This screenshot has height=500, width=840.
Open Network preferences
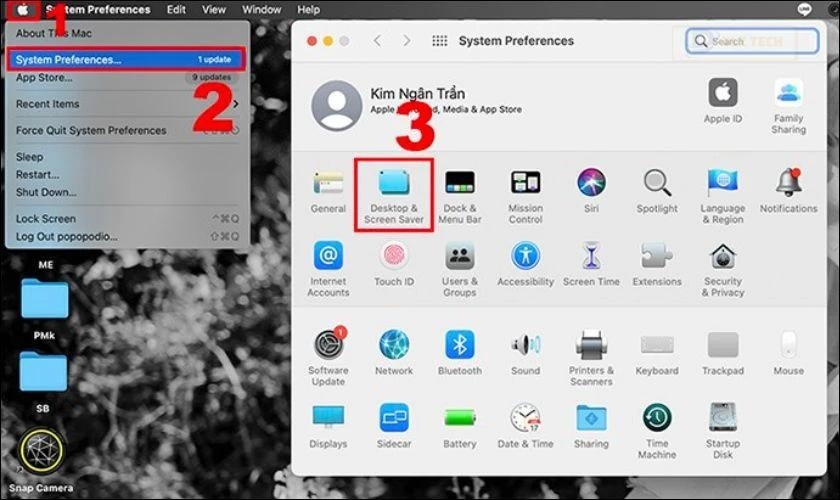[x=394, y=353]
